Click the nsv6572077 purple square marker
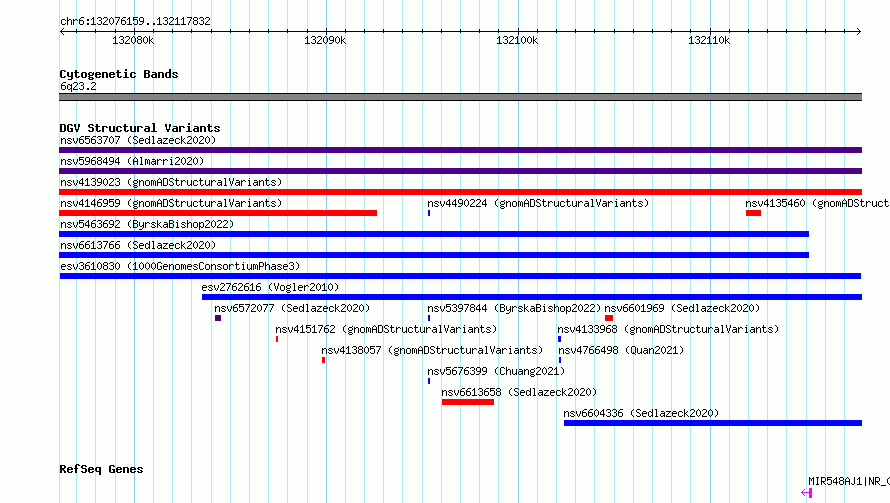Viewport: 890px width, 503px height. coord(218,318)
